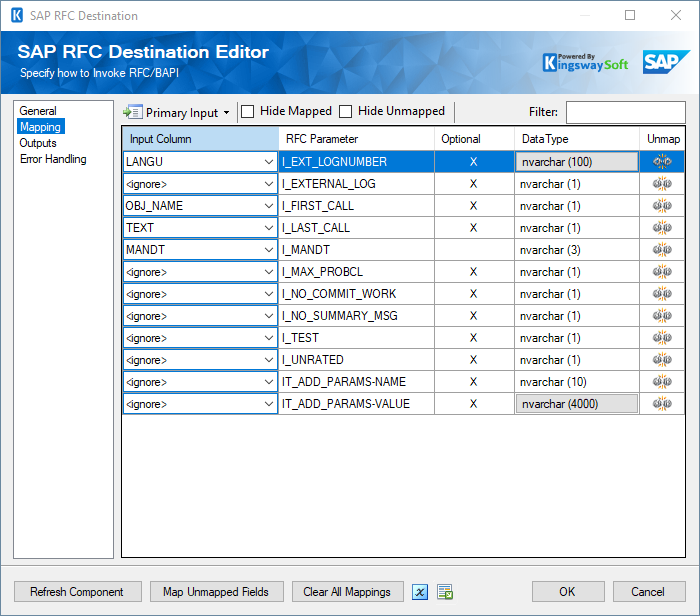
Task: Unmap the I_TEST row
Action: click(x=662, y=337)
